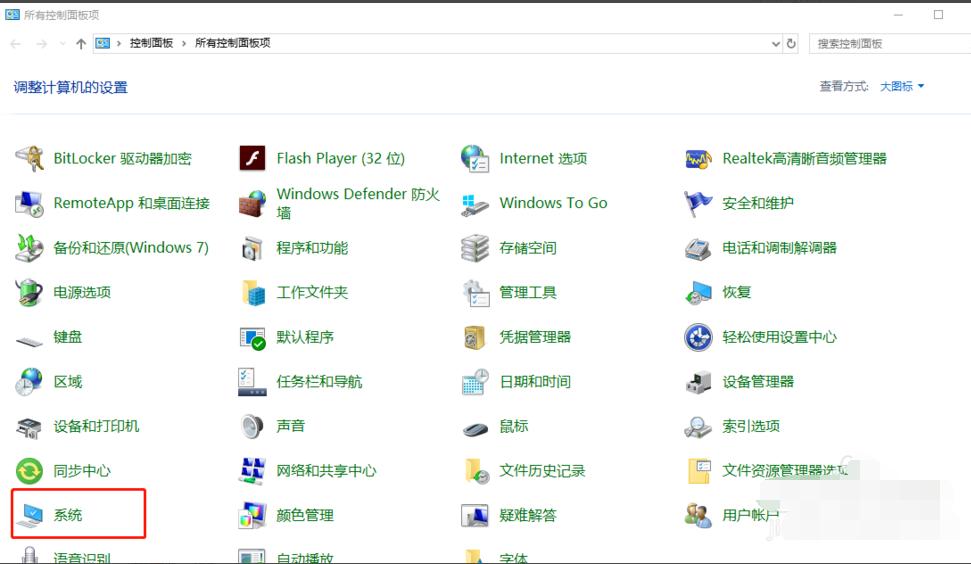The width and height of the screenshot is (971, 564).
Task: Click the 自动播放 icon
Action: pos(252,556)
